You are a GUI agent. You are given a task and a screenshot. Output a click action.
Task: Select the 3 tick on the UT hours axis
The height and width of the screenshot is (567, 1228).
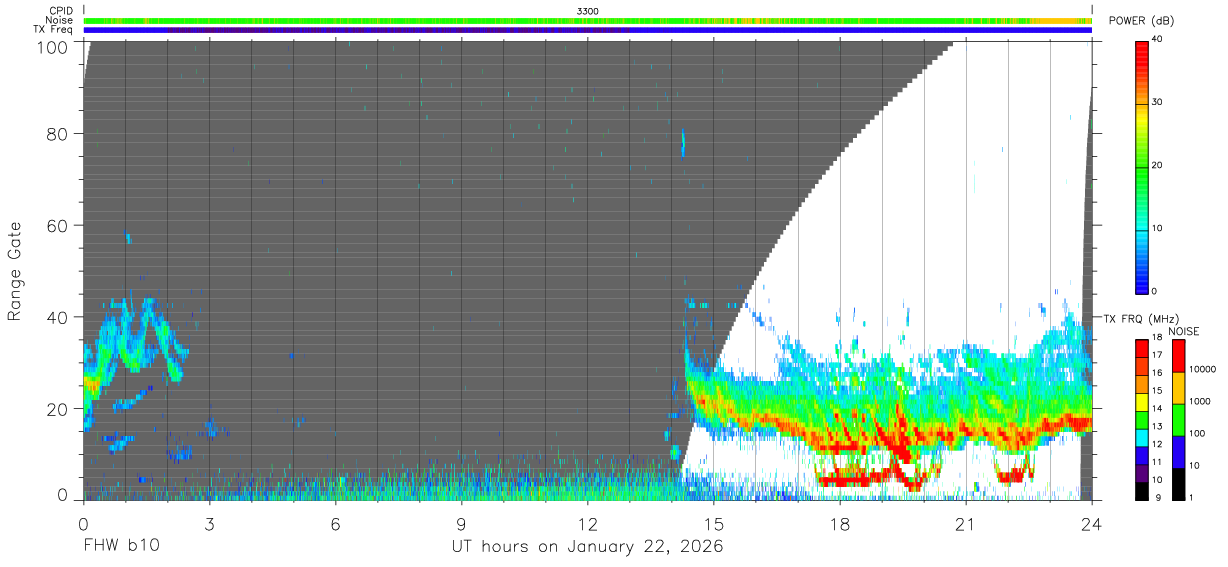210,523
